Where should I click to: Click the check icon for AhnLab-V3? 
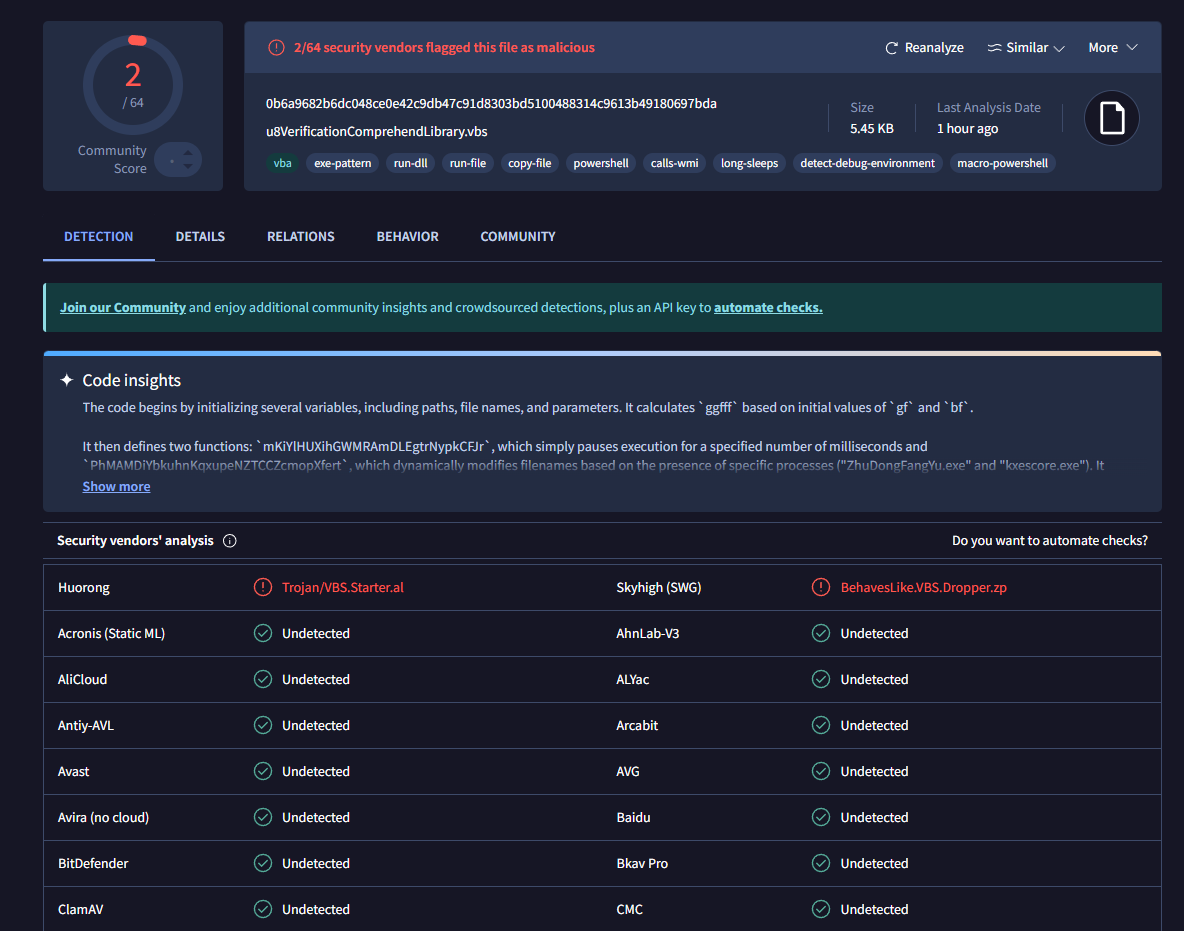point(821,634)
